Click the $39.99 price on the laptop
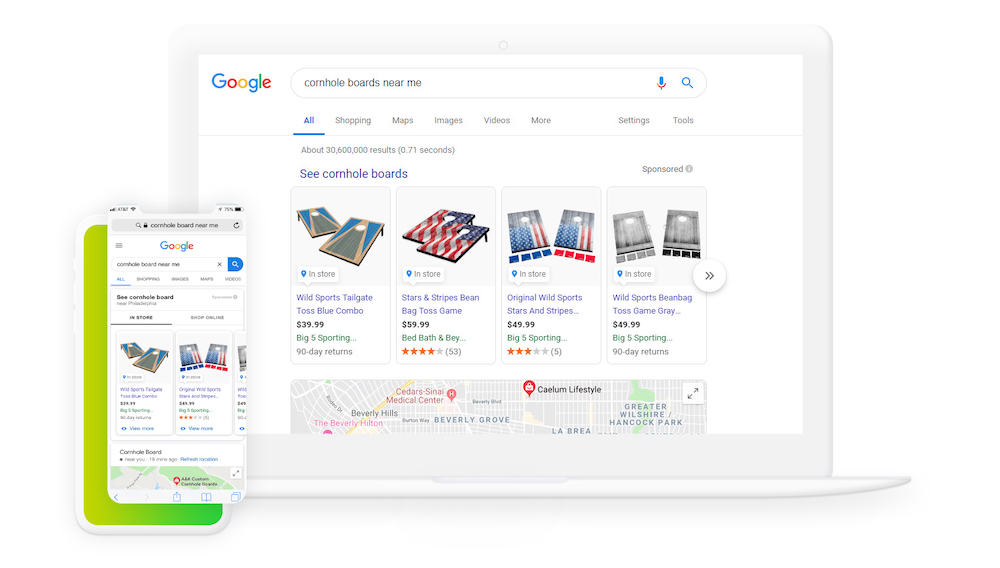The height and width of the screenshot is (568, 1000). tap(310, 324)
